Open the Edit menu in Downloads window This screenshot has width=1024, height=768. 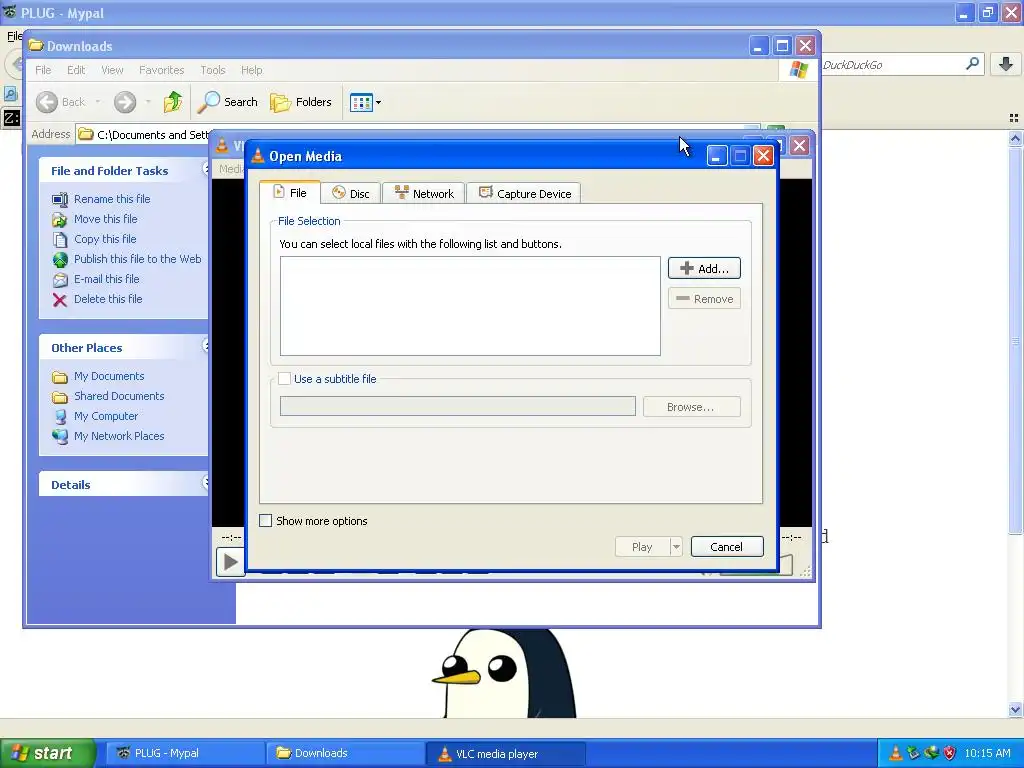pyautogui.click(x=76, y=70)
